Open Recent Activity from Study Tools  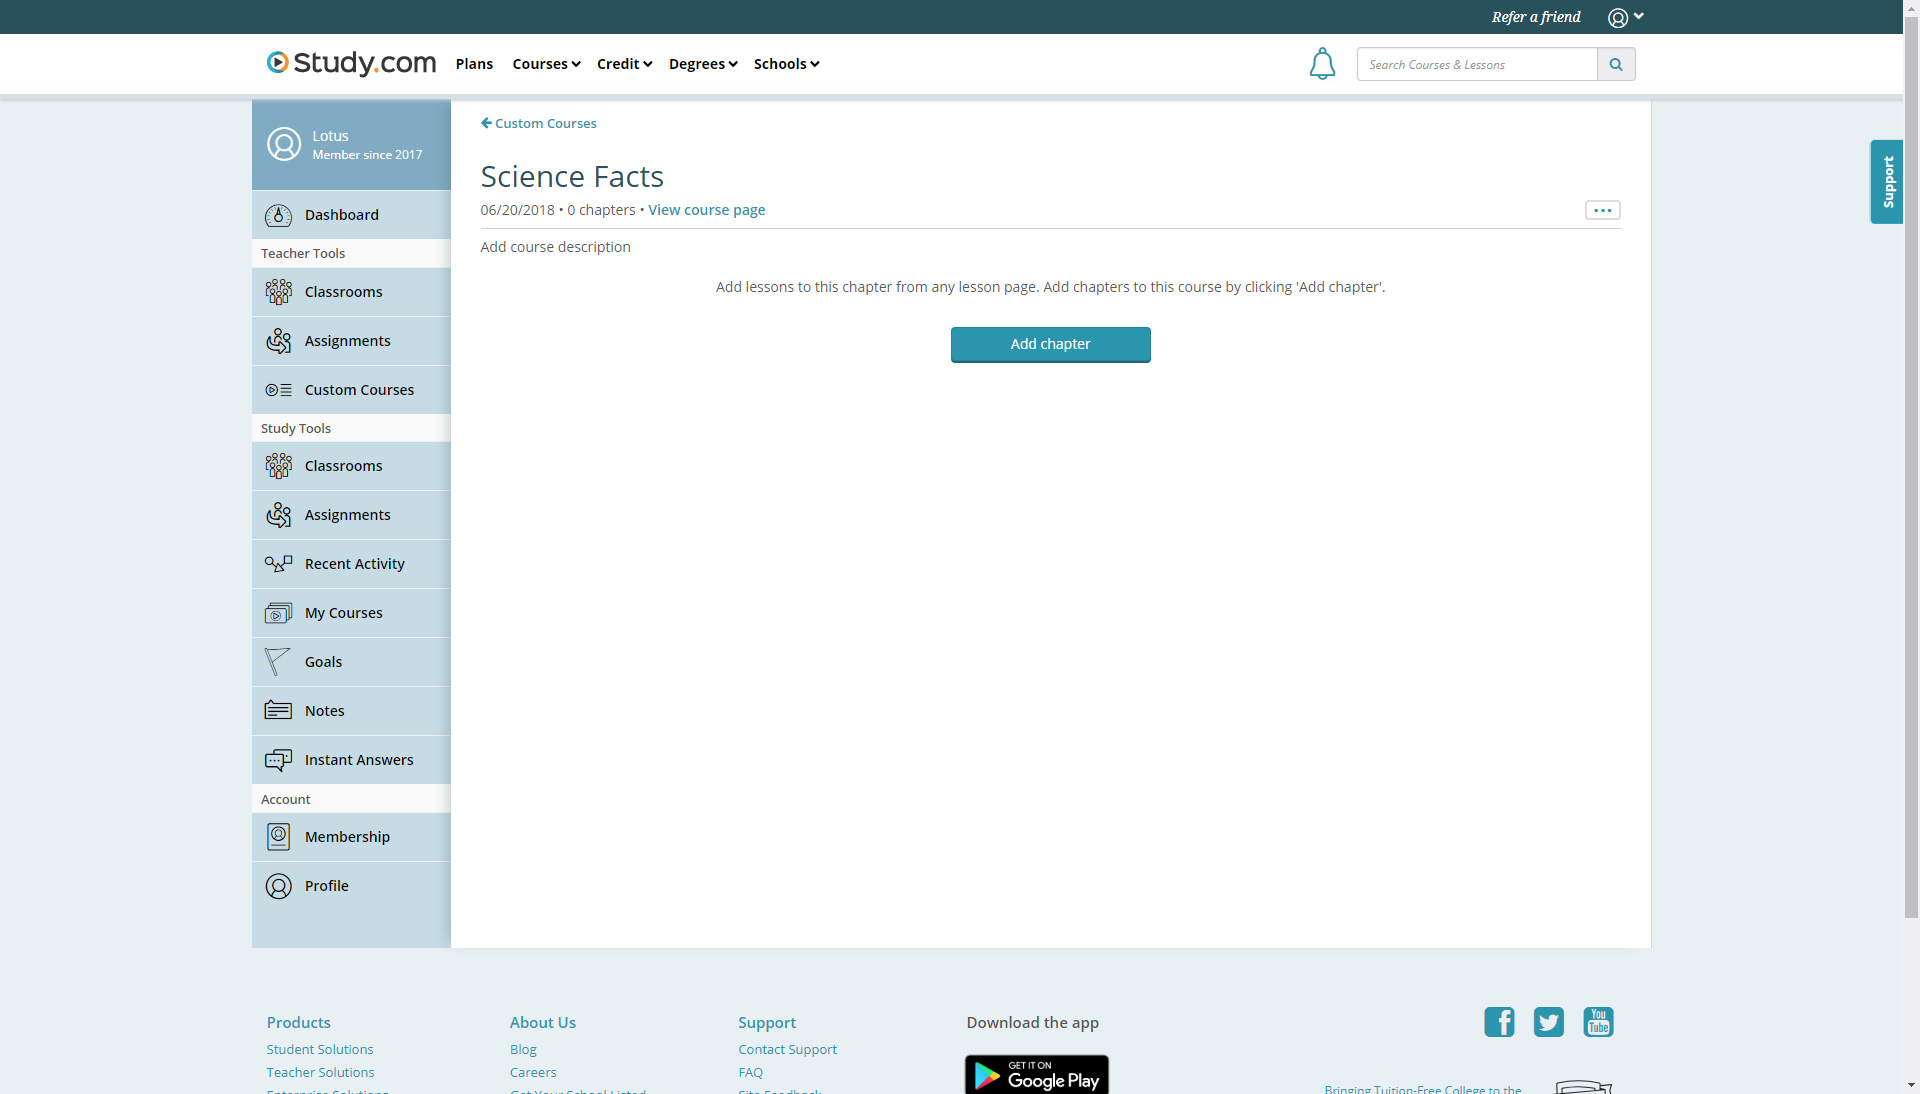(x=355, y=563)
